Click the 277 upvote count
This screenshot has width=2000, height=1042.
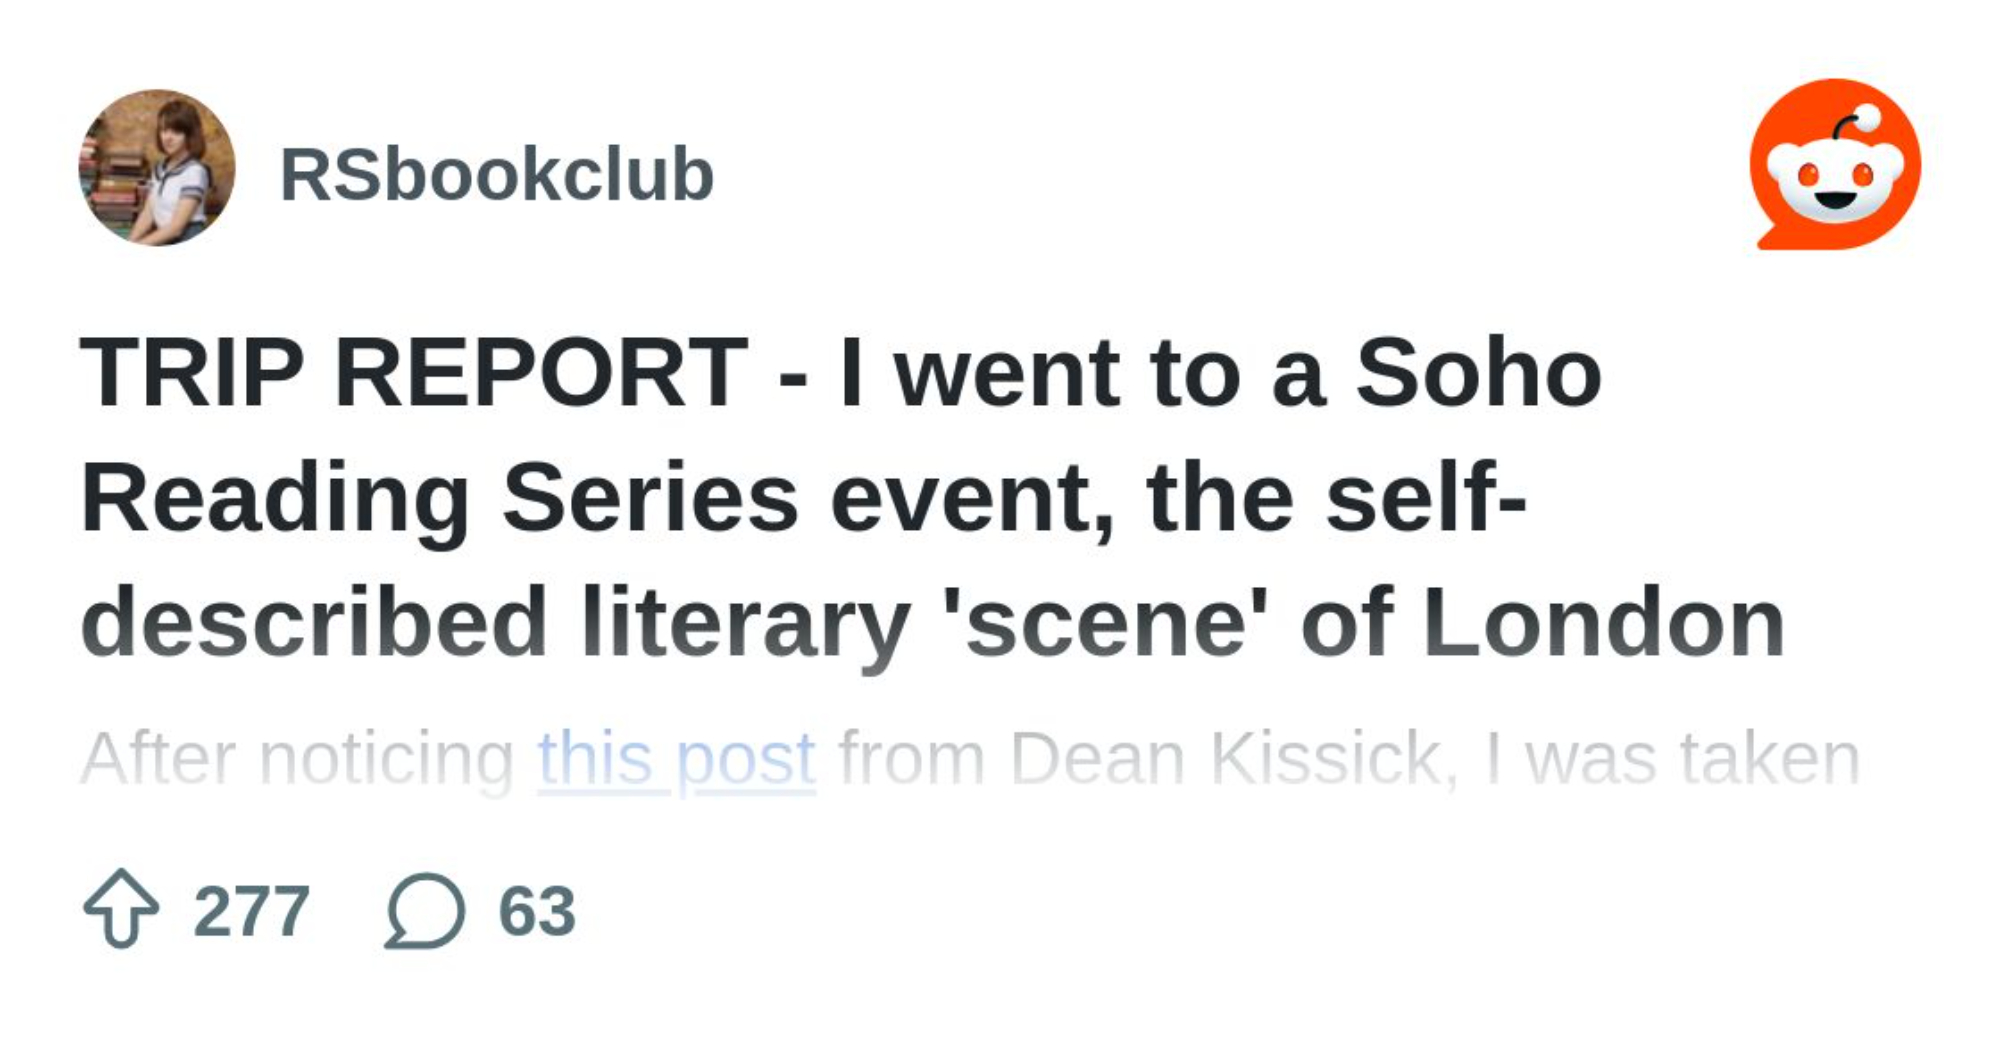pyautogui.click(x=251, y=911)
